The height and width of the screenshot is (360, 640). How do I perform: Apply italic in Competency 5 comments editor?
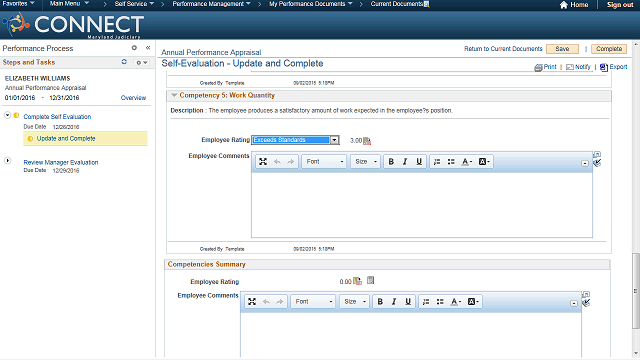(x=405, y=162)
